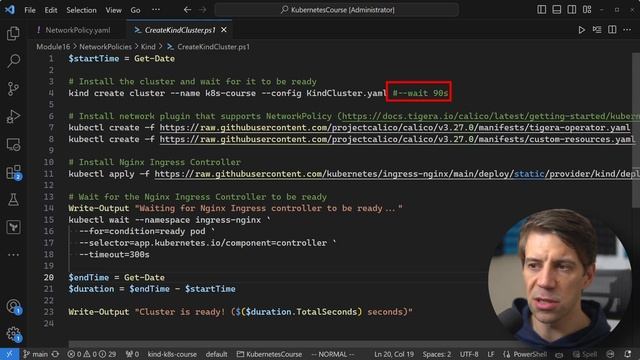Open the File menu

pos(30,10)
